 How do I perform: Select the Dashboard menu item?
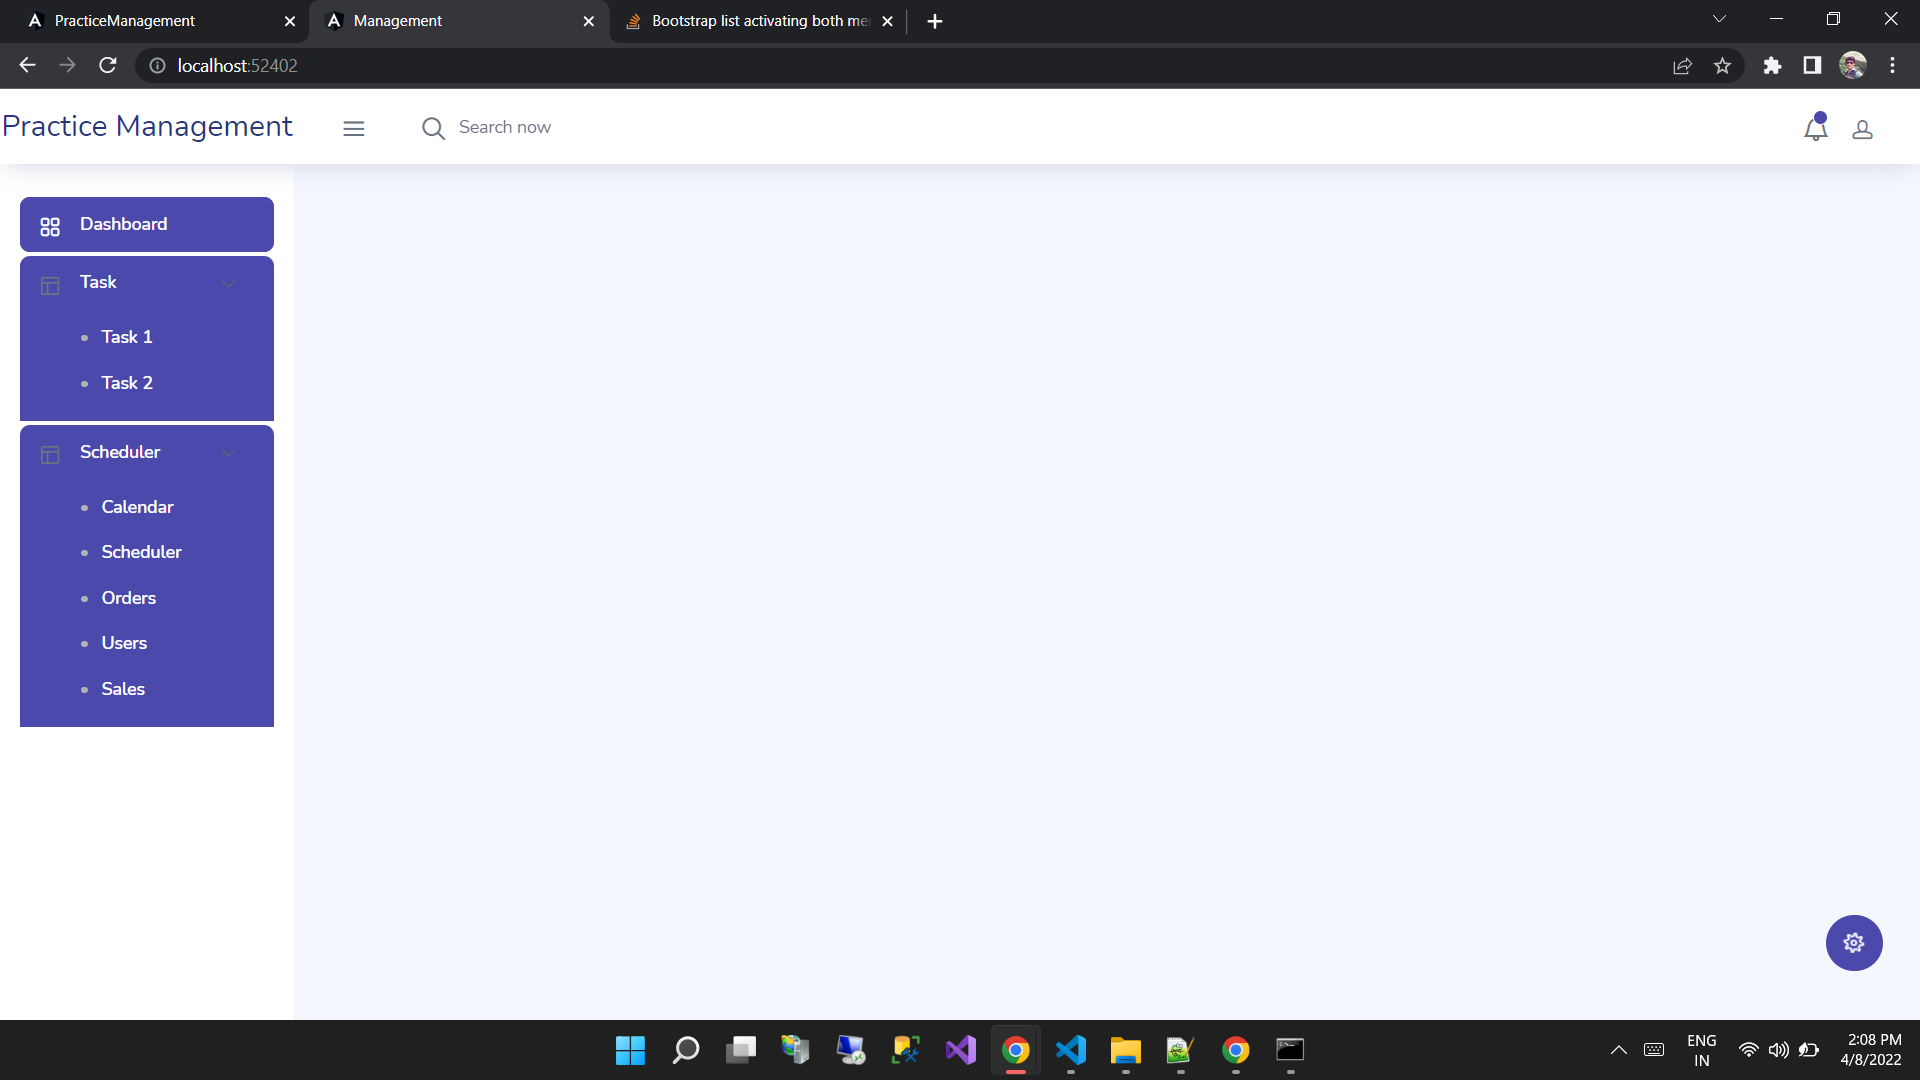point(146,224)
